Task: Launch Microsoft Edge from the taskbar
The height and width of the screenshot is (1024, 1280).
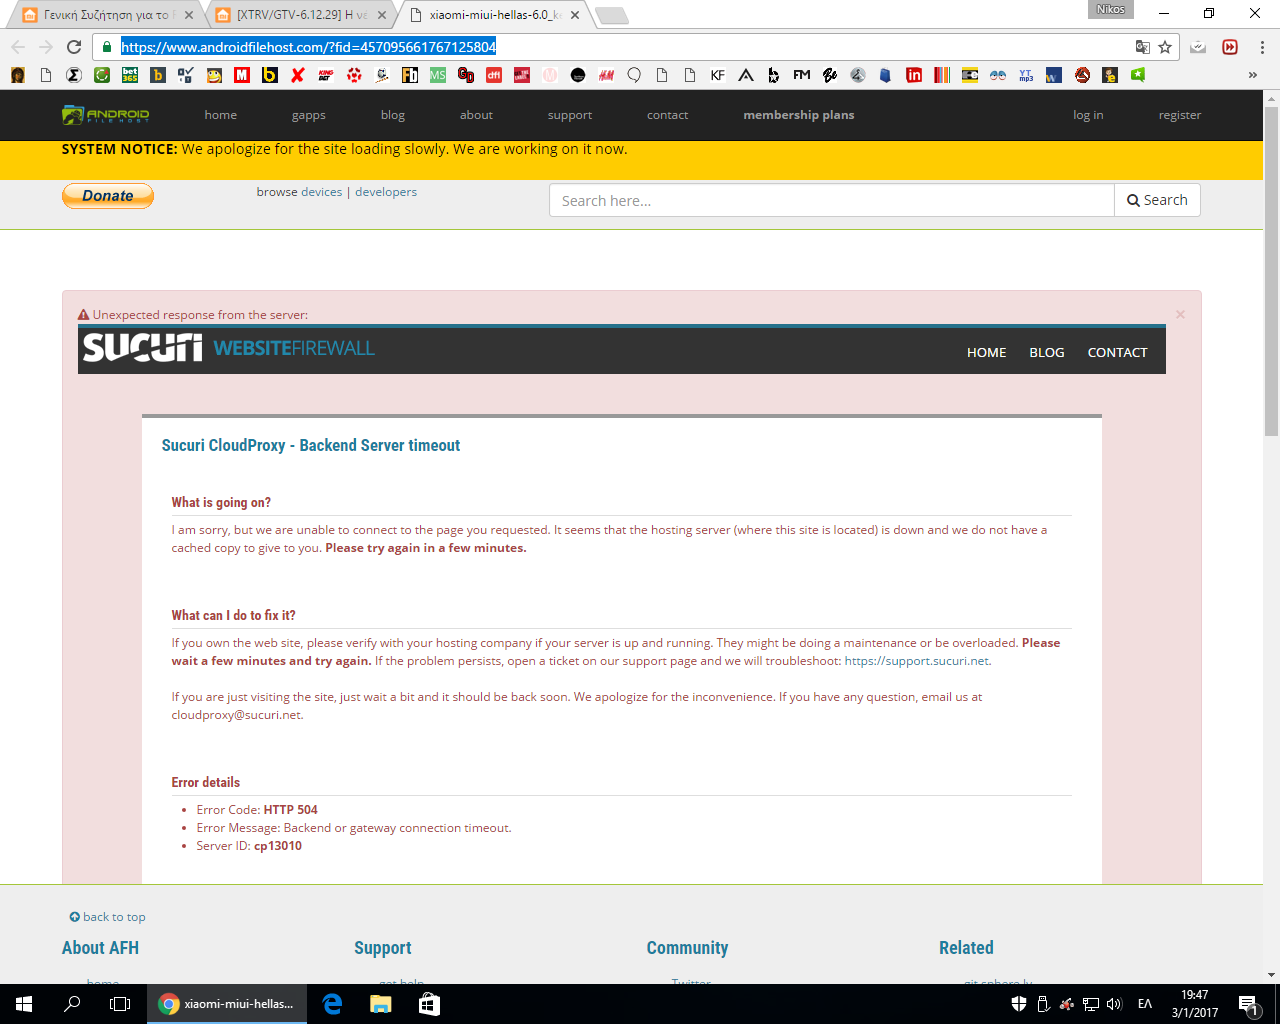Action: pos(333,1004)
